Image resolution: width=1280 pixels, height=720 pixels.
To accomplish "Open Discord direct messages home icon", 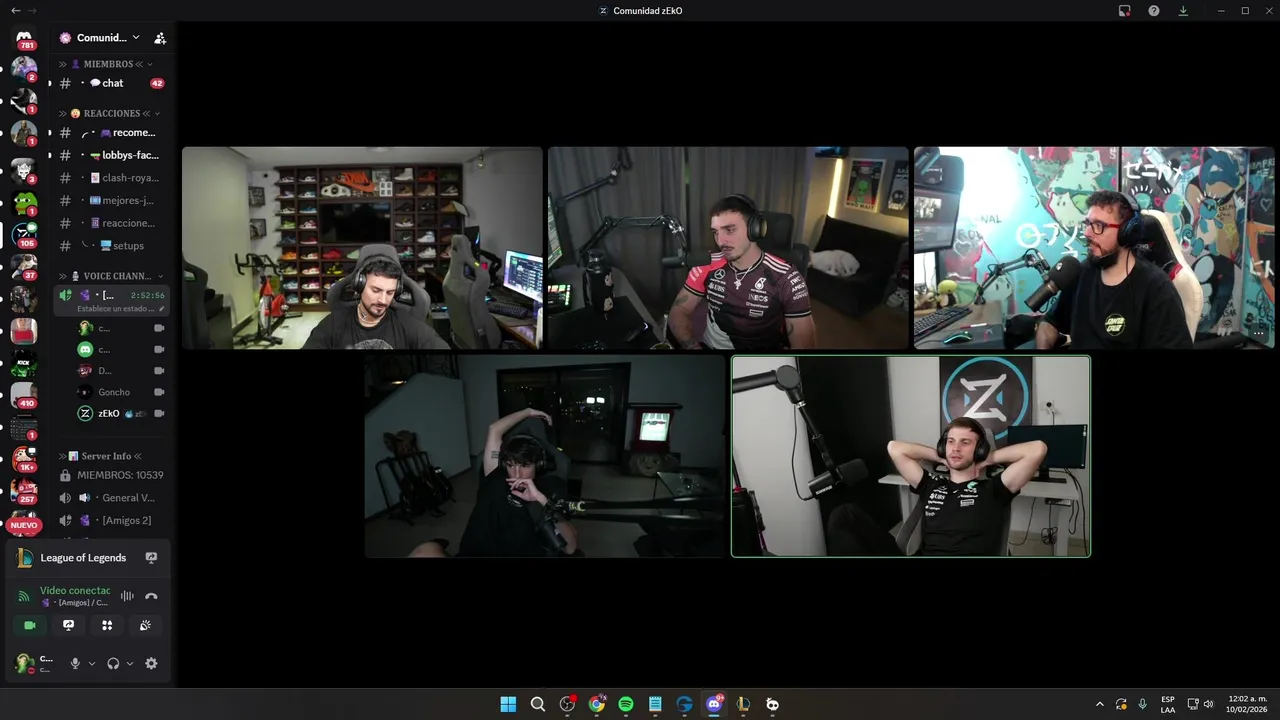I will [x=24, y=38].
